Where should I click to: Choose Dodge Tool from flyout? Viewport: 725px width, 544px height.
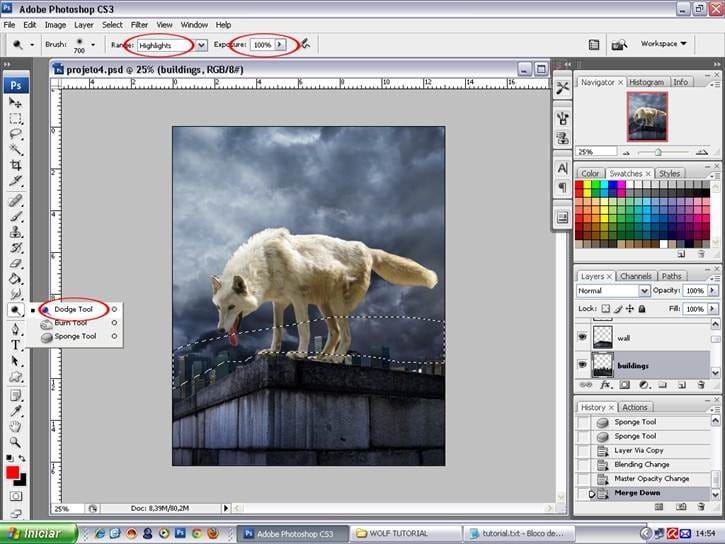point(75,309)
